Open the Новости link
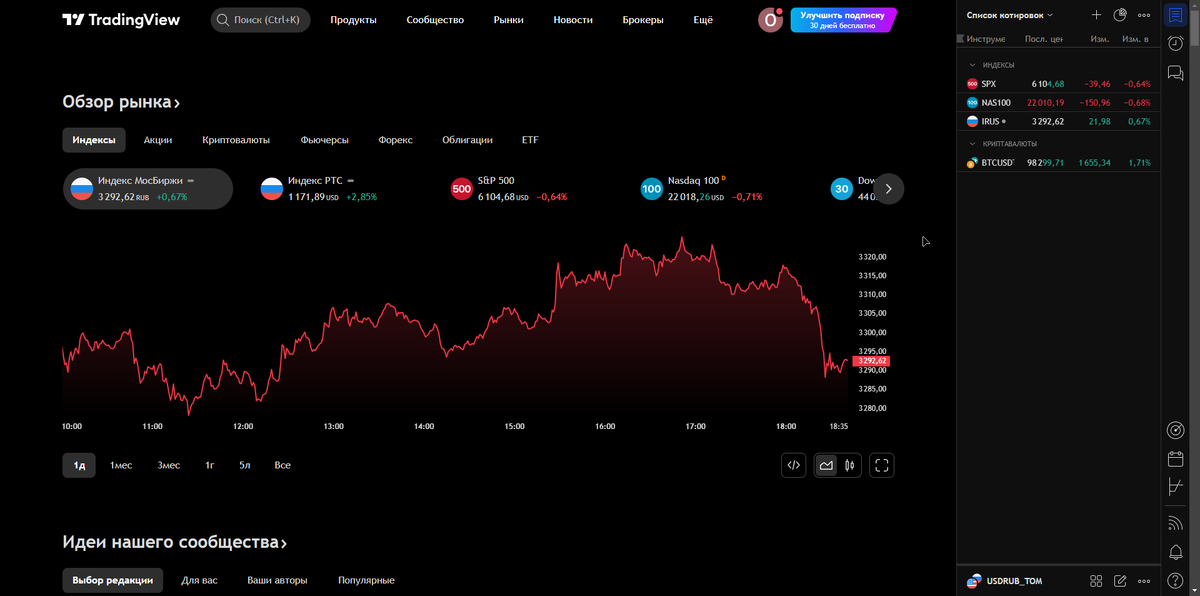The image size is (1200, 596). tap(573, 20)
